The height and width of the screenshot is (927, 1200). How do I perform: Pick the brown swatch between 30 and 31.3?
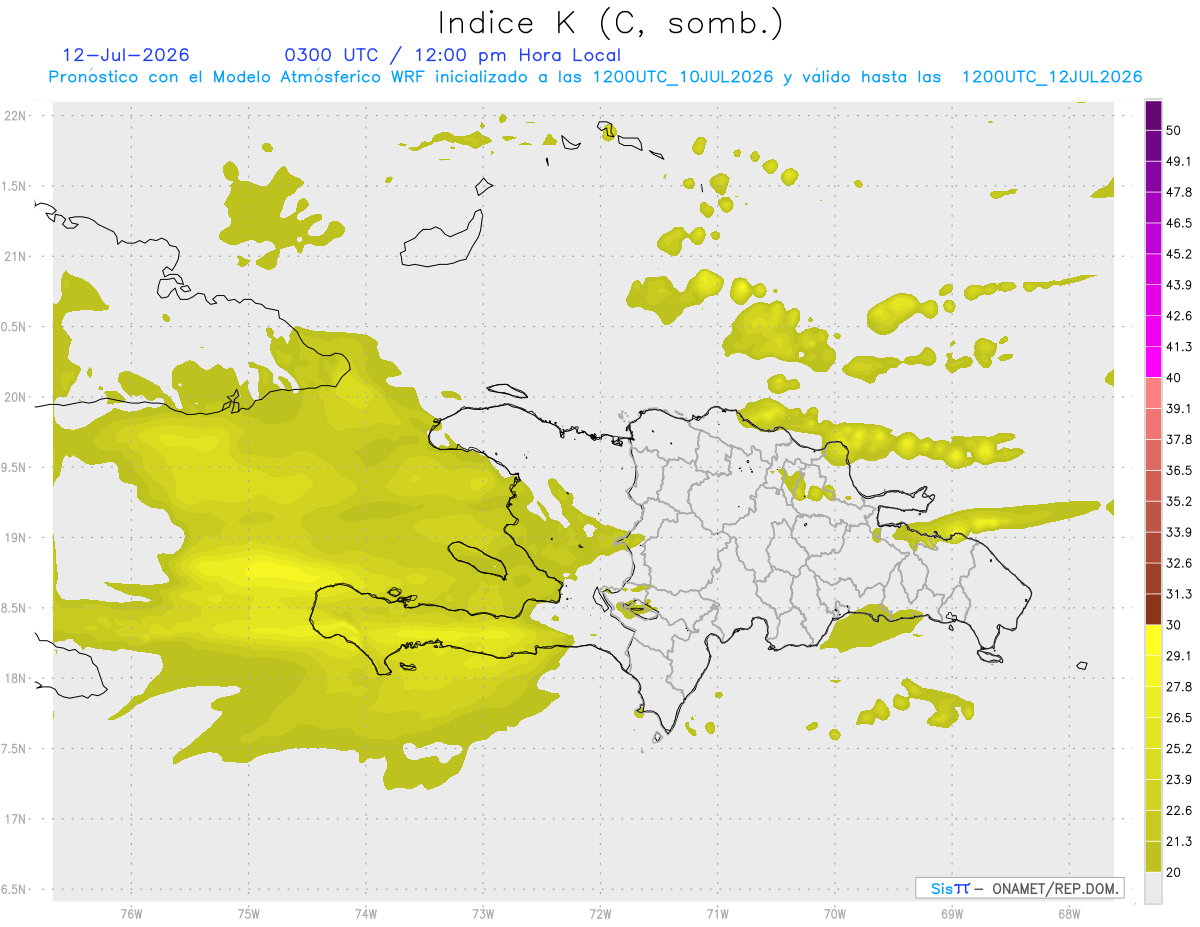(x=1153, y=610)
